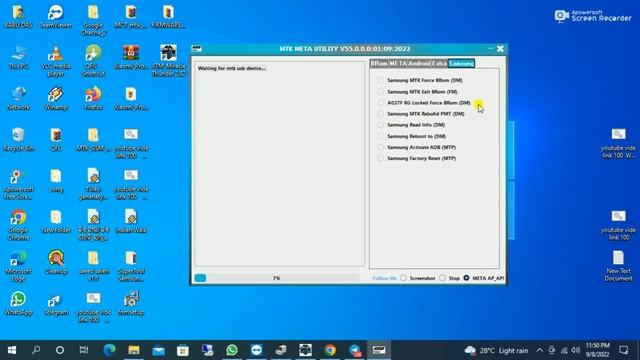Minimize the MTK Meta Utility window
The image size is (640, 360).
[x=490, y=49]
